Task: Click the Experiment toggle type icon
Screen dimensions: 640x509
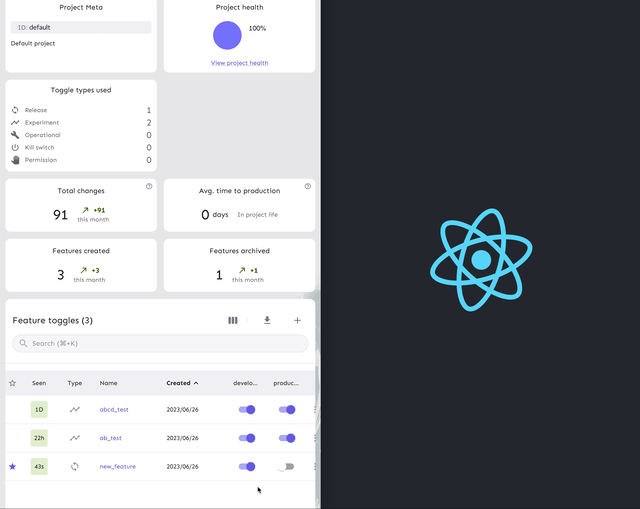Action: (15, 122)
